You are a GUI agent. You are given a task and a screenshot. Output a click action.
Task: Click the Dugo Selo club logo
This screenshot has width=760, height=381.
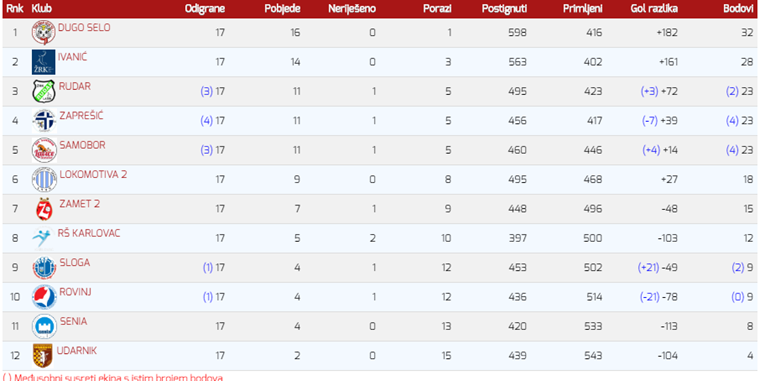pyautogui.click(x=44, y=32)
